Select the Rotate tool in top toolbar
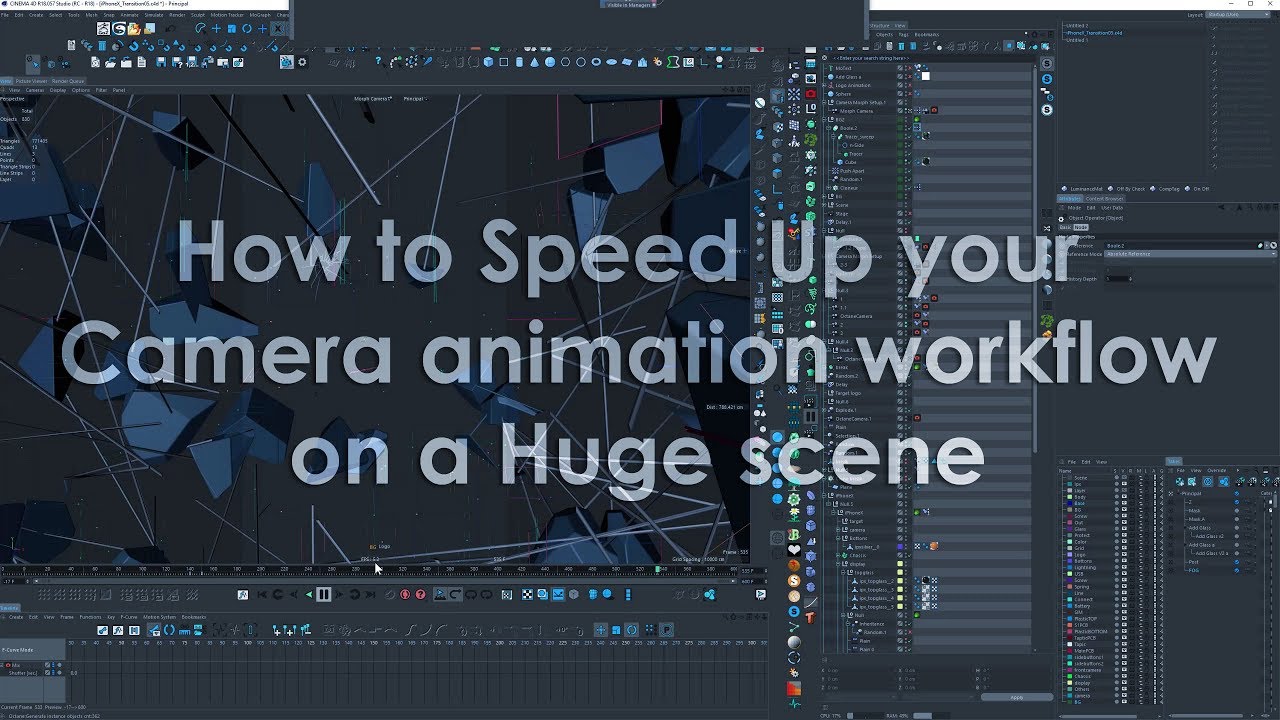The width and height of the screenshot is (1280, 720). pos(247,28)
